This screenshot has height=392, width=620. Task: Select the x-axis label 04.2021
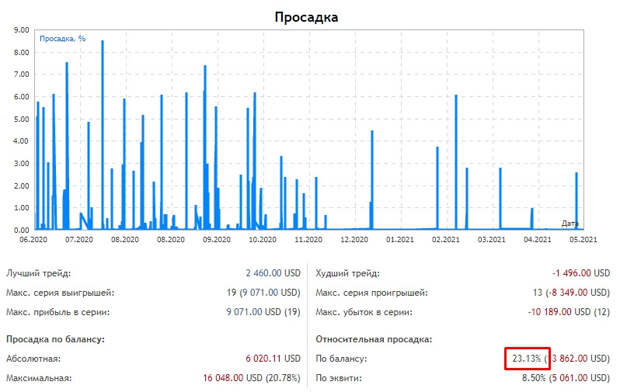(537, 240)
